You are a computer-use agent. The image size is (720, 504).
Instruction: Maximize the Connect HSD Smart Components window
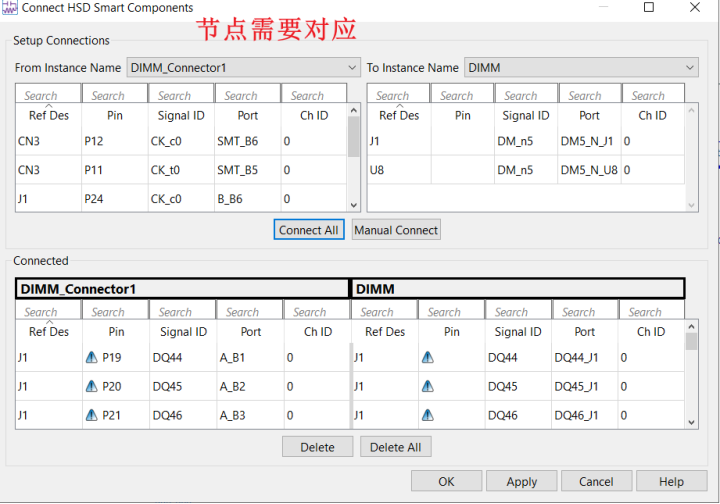(649, 7)
